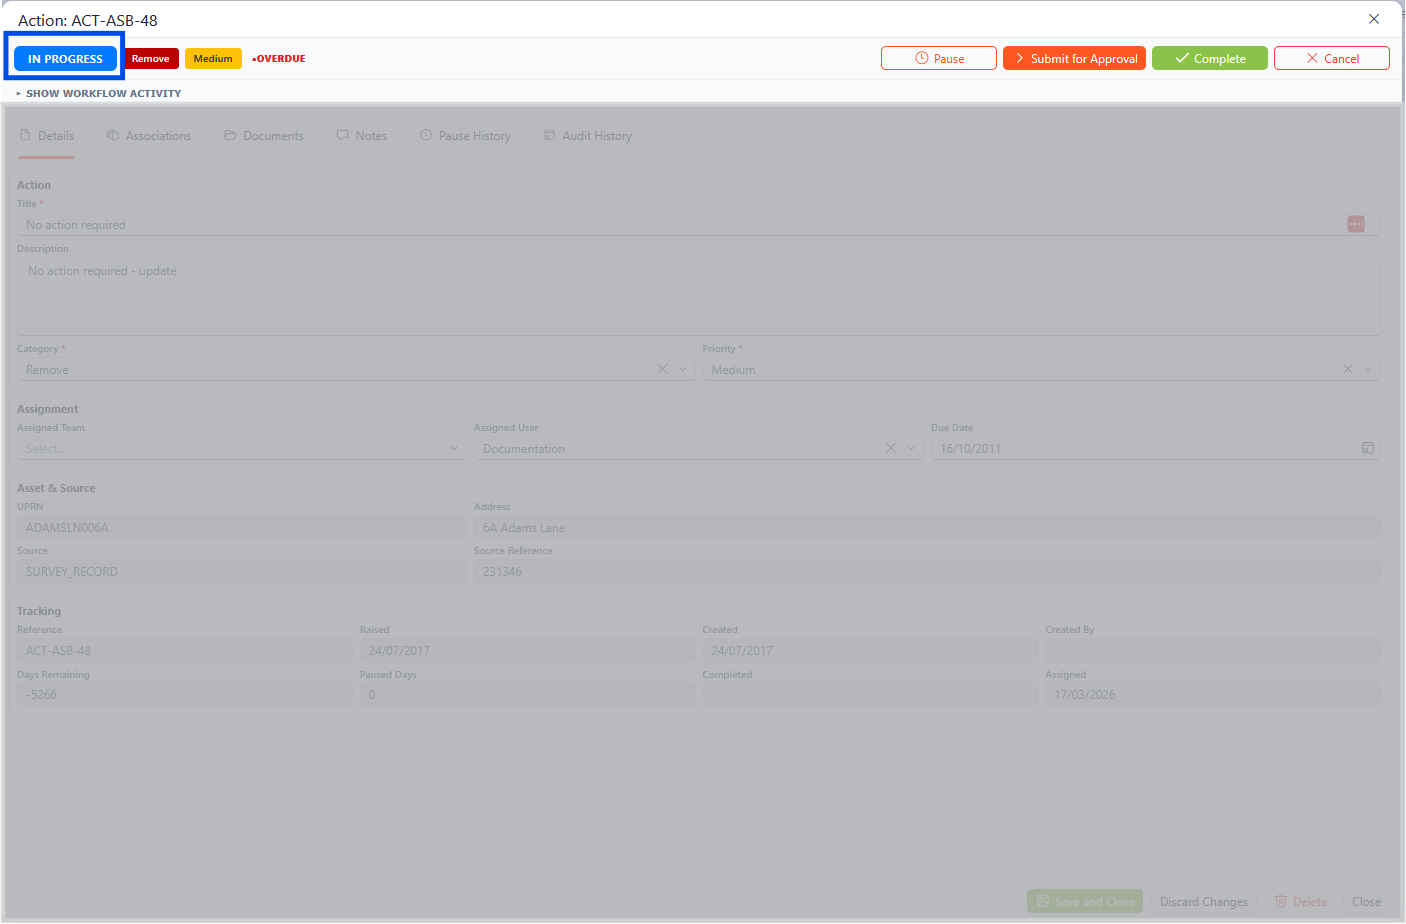Clear the Category field with X icon
Viewport: 1406px width, 924px height.
point(662,370)
